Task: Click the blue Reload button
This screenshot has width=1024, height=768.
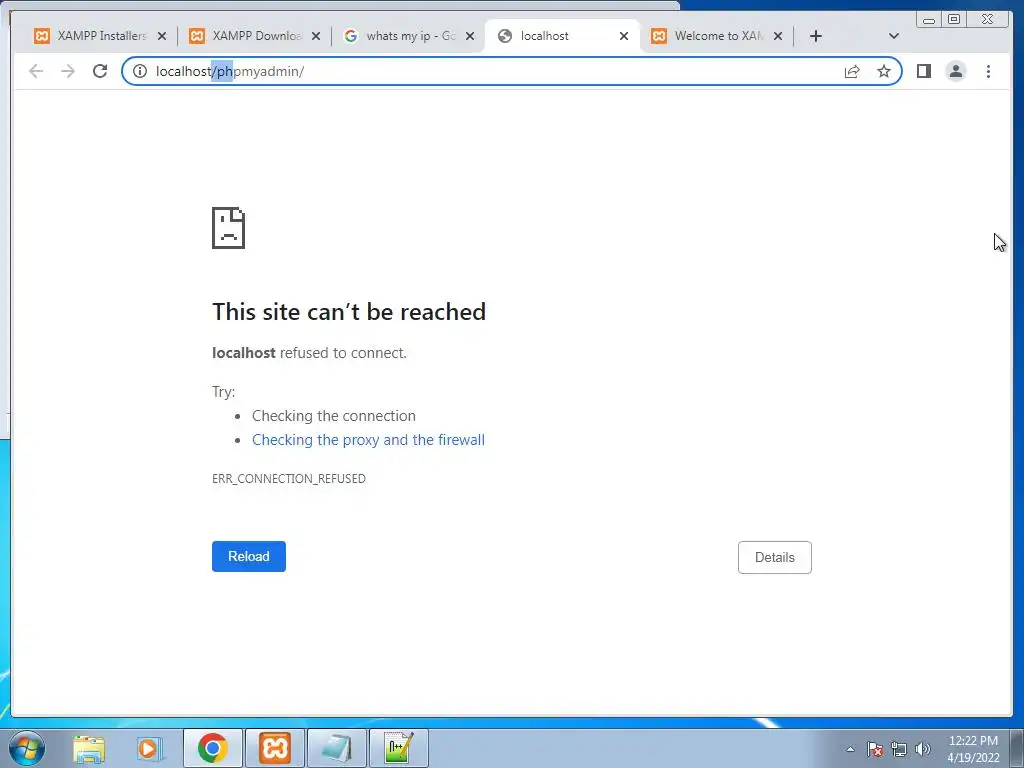Action: coord(249,556)
